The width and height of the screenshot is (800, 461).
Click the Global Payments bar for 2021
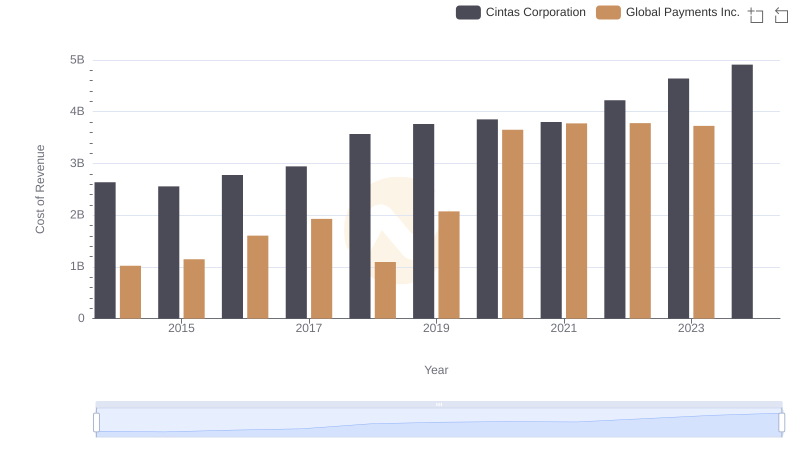point(577,221)
